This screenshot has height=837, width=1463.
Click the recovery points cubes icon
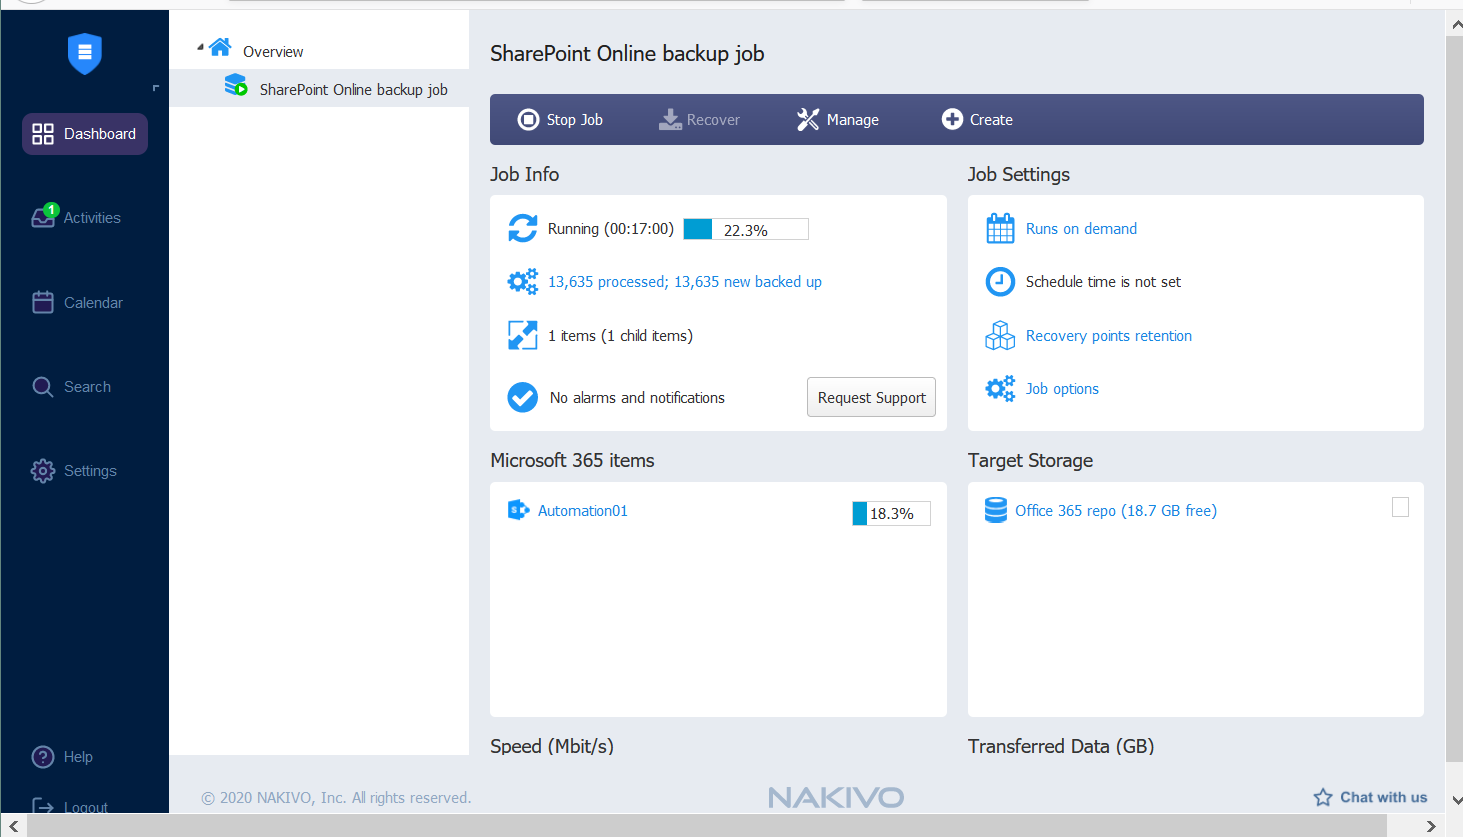[1000, 335]
